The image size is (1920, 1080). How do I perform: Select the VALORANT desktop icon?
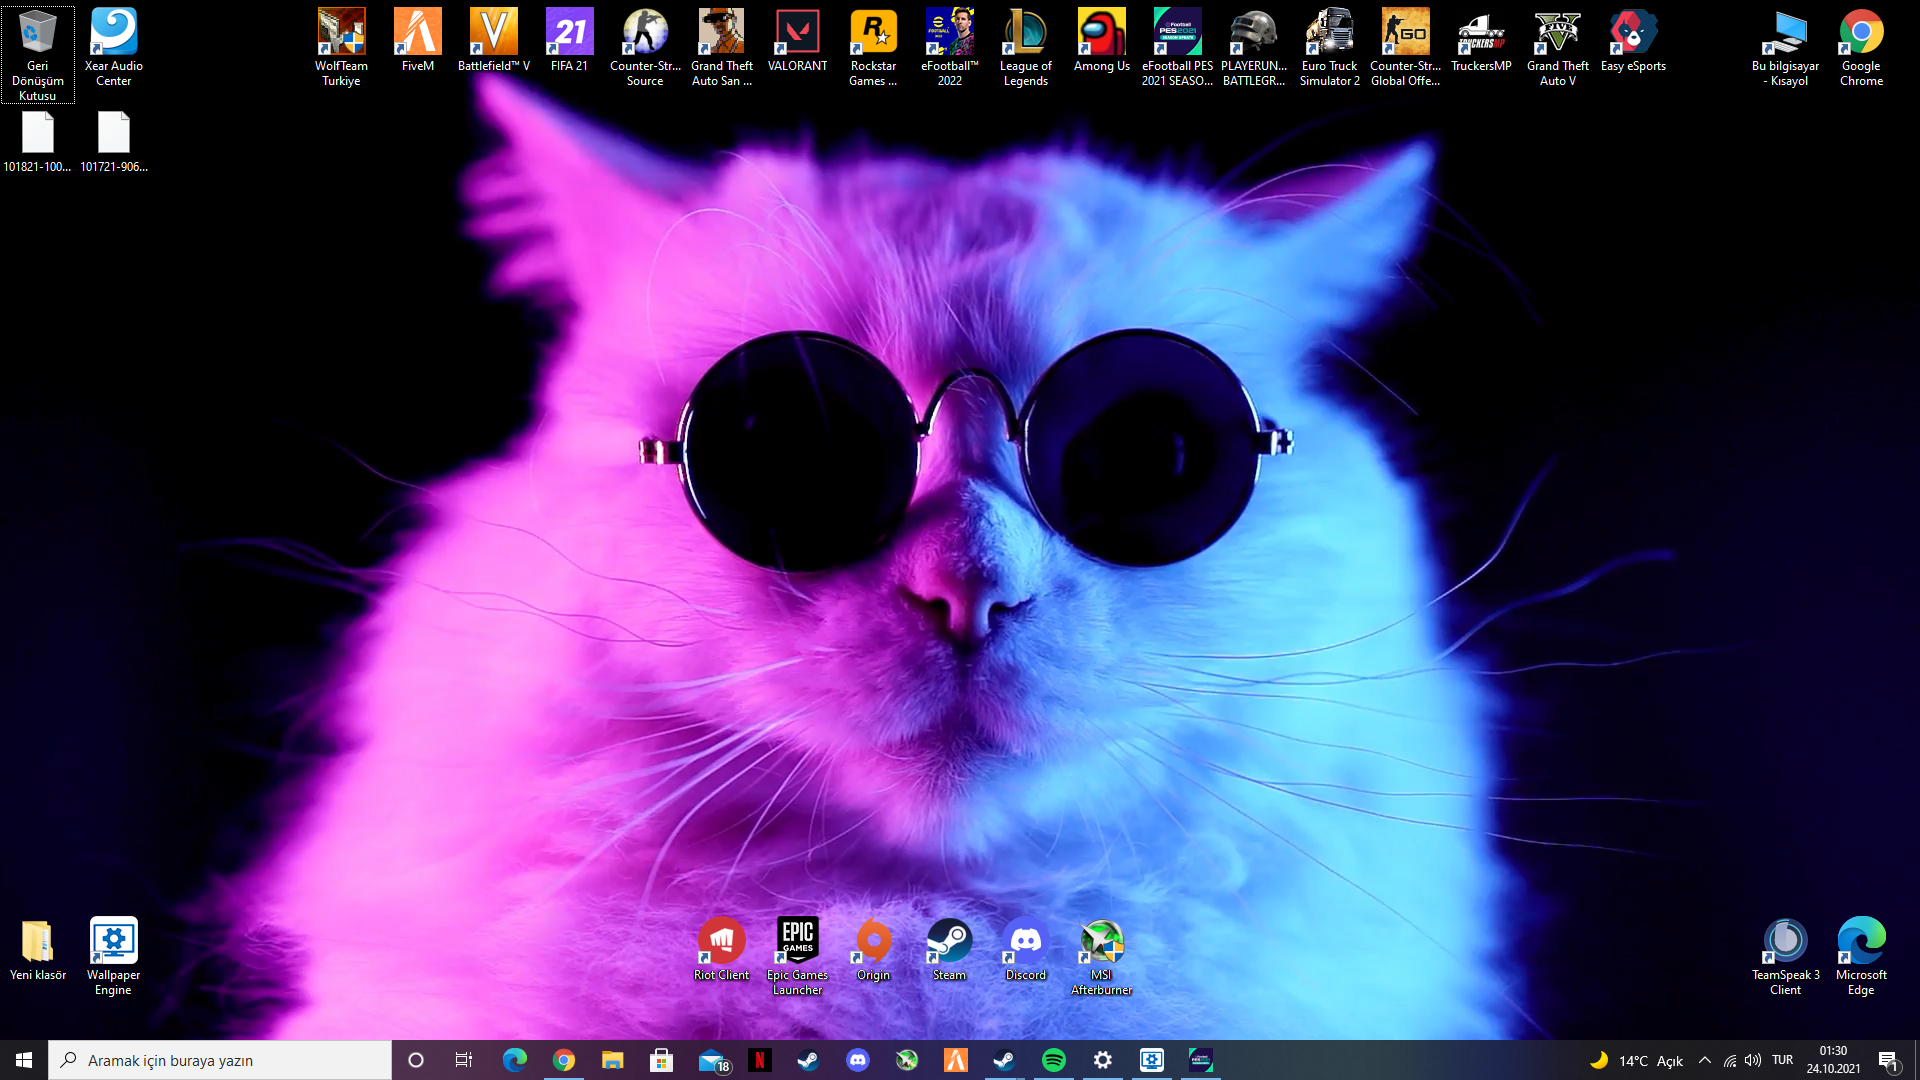797,40
